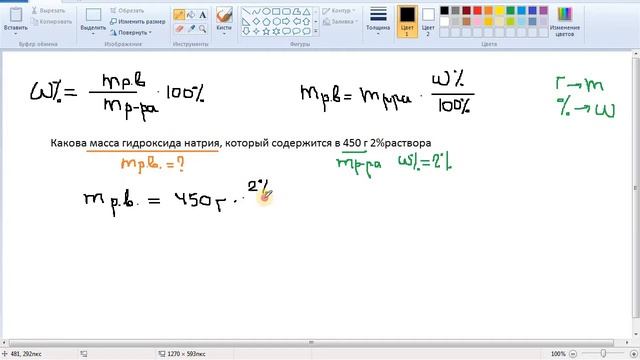Click the Вставить (Paste) clipboard icon
The height and width of the screenshot is (360, 640).
[x=16, y=15]
